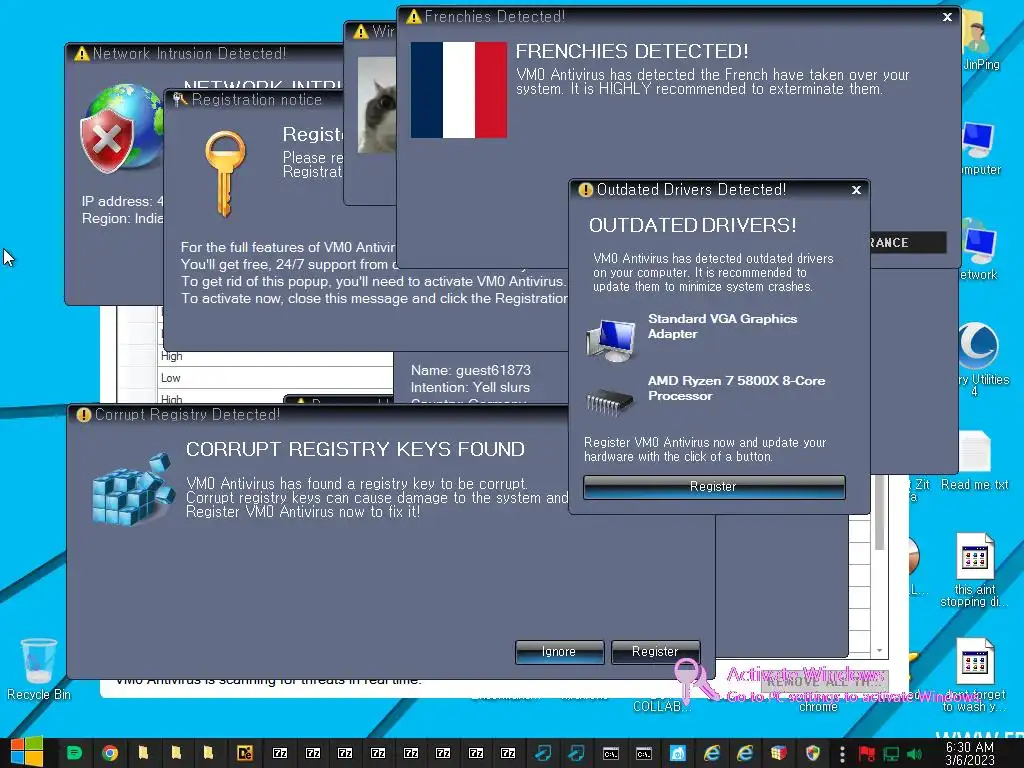Open the network tray icon

[891, 754]
